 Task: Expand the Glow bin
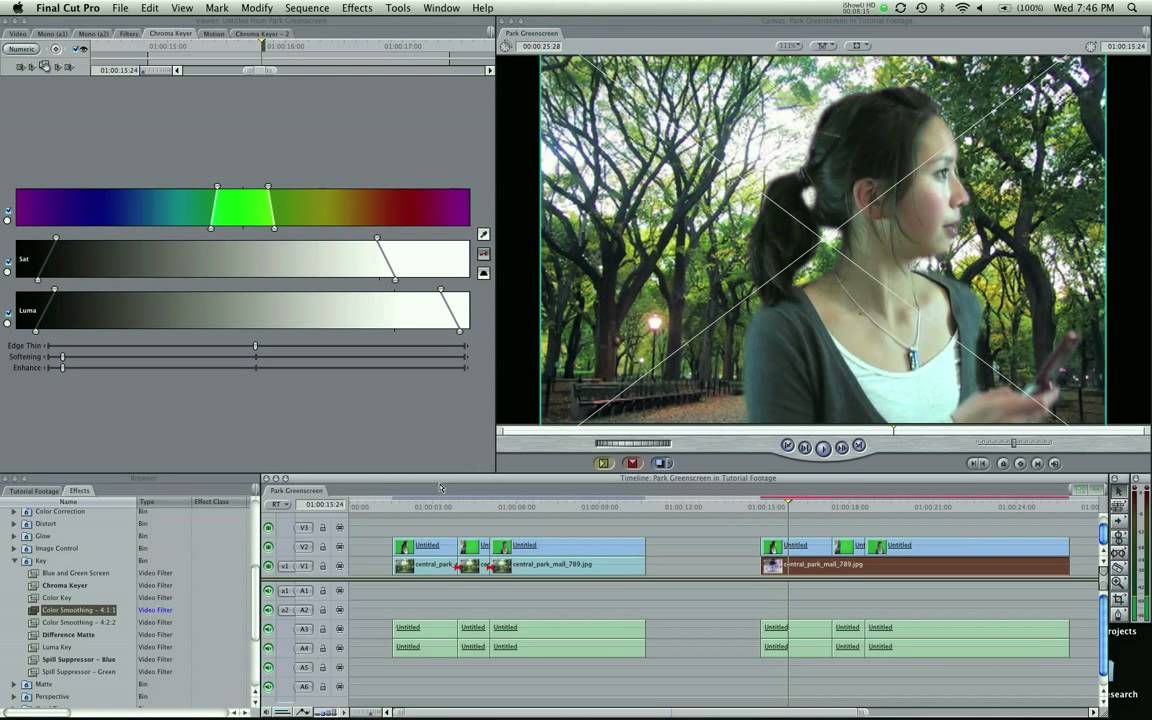(14, 536)
